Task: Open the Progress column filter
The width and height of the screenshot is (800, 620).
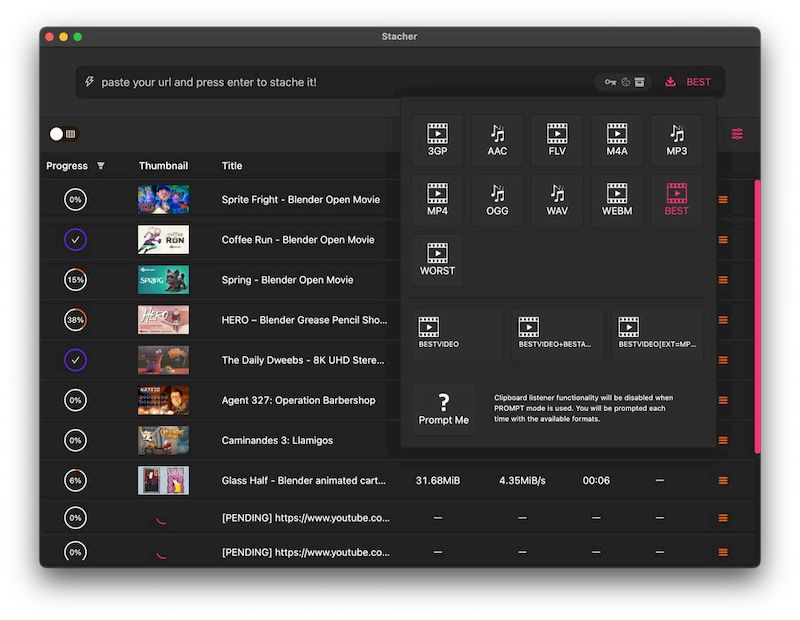Action: click(x=100, y=165)
